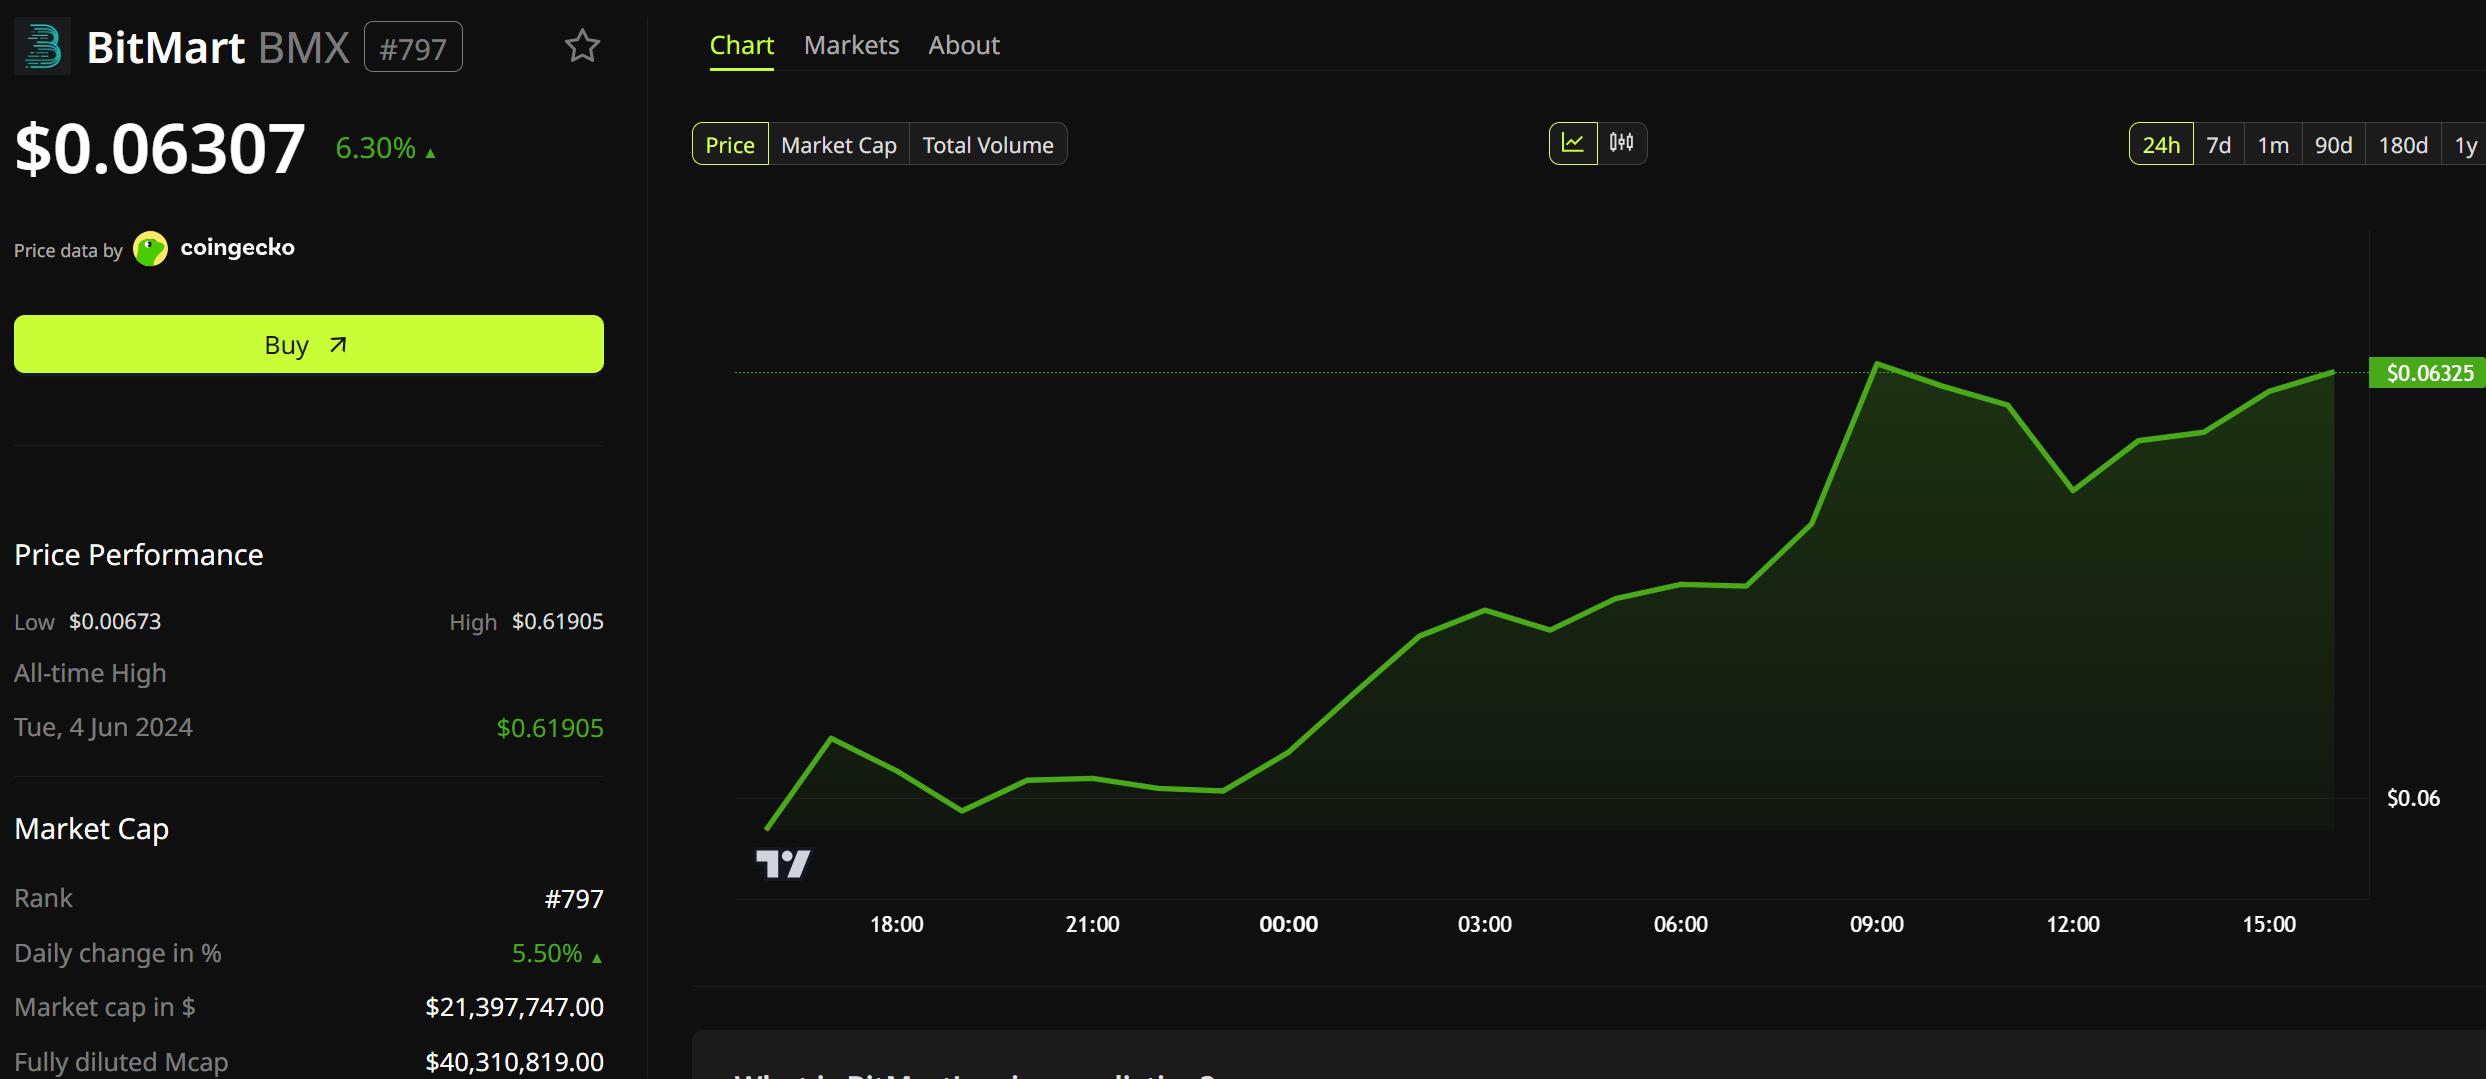This screenshot has height=1079, width=2486.
Task: Switch to line chart view icon
Action: [x=1573, y=143]
